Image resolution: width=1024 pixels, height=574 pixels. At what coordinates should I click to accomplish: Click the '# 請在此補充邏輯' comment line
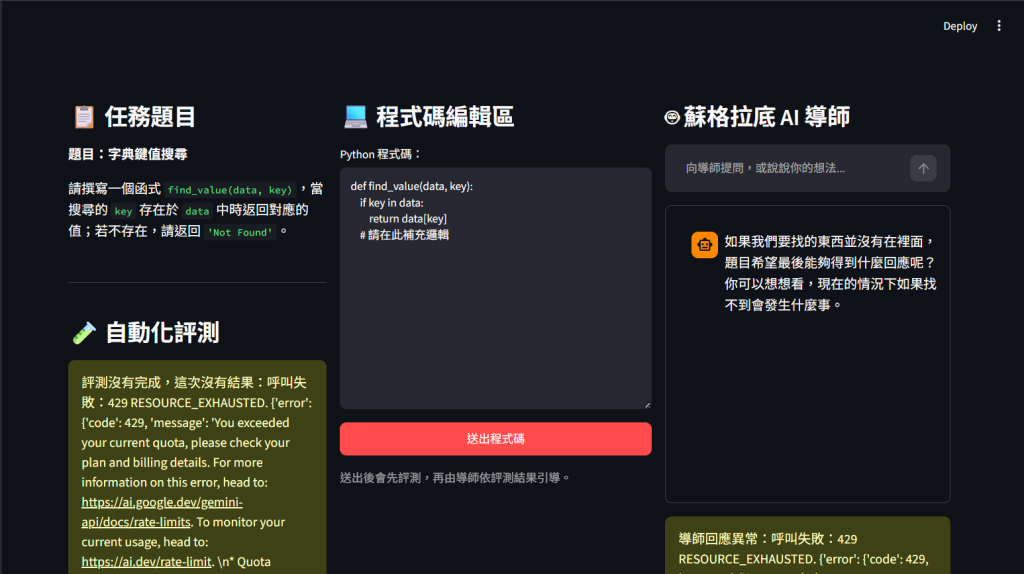[x=404, y=235]
